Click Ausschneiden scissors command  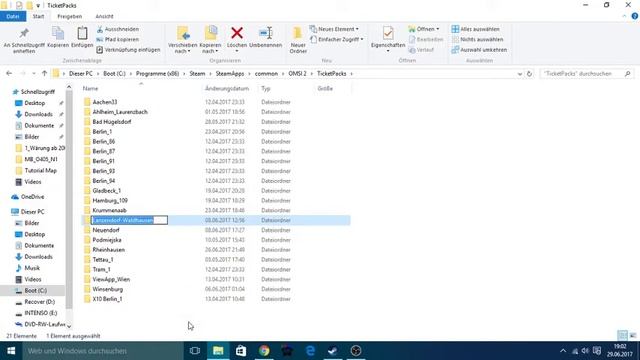pyautogui.click(x=118, y=29)
